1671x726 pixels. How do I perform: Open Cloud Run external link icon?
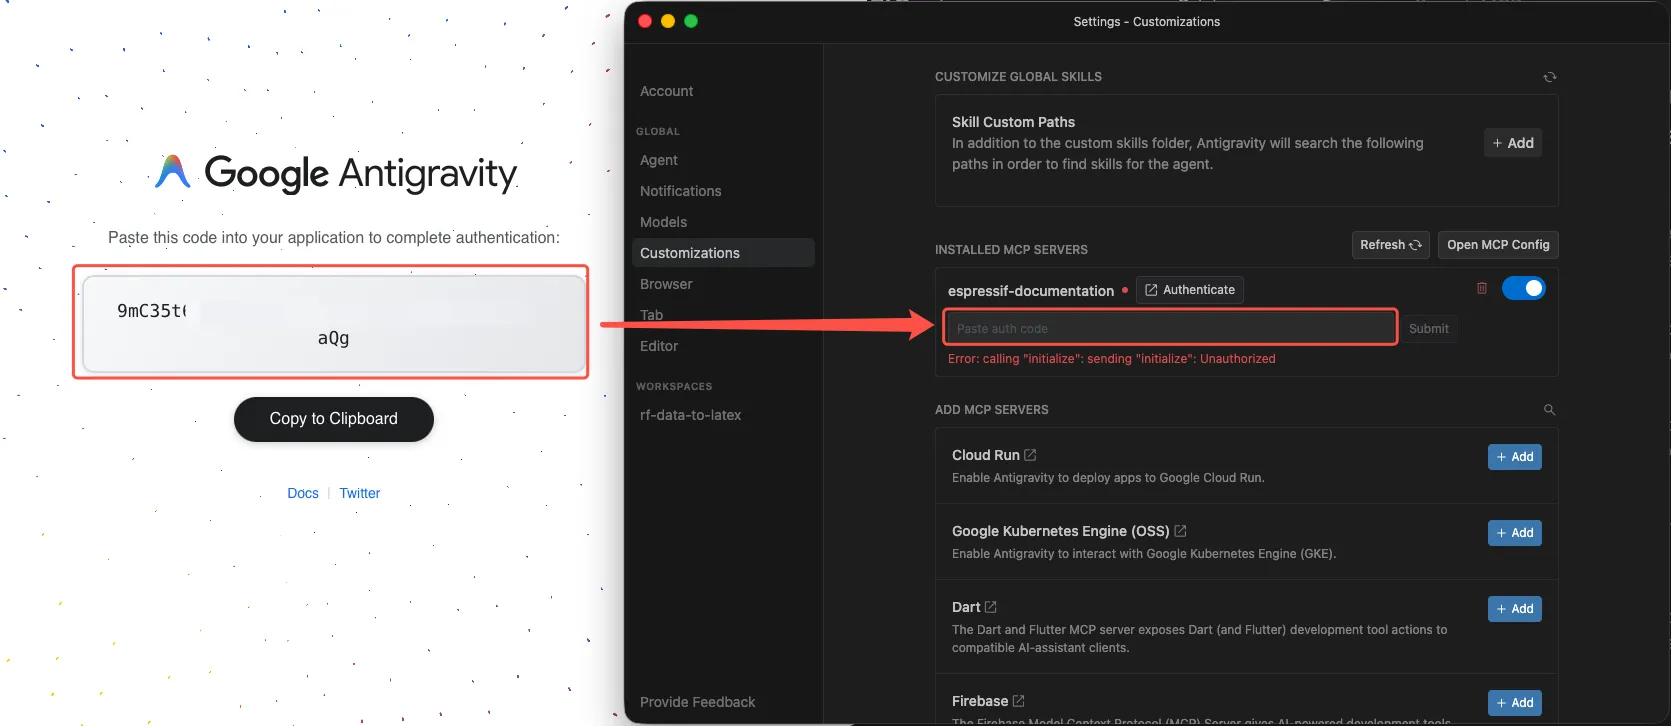pos(1031,455)
